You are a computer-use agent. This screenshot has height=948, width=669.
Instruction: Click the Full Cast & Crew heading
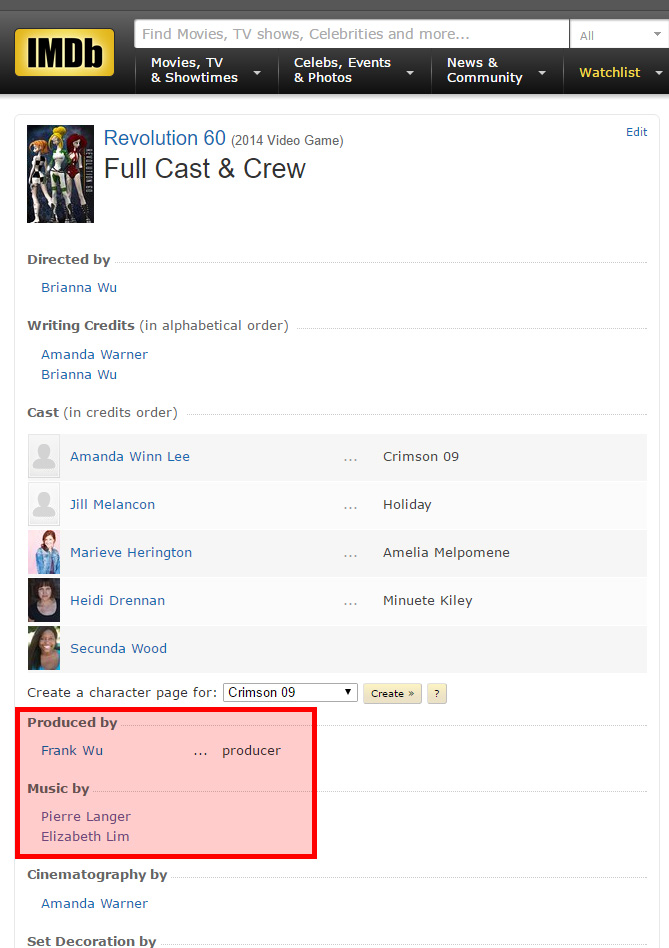204,169
